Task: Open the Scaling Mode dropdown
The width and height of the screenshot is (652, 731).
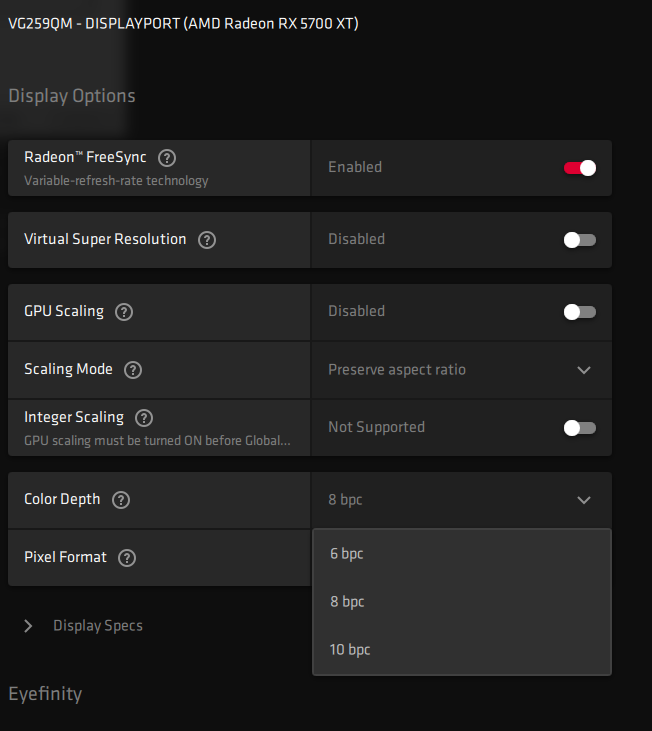Action: pyautogui.click(x=461, y=370)
